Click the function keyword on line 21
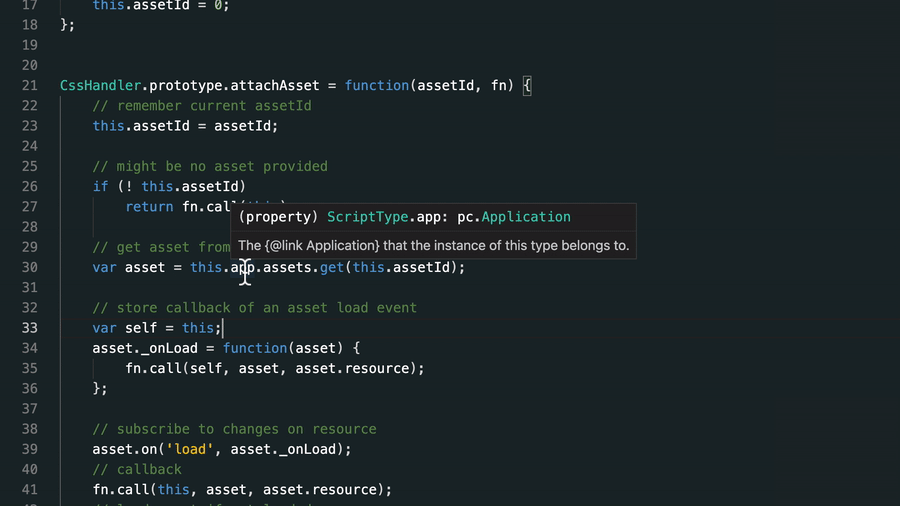The width and height of the screenshot is (900, 506). tap(376, 86)
